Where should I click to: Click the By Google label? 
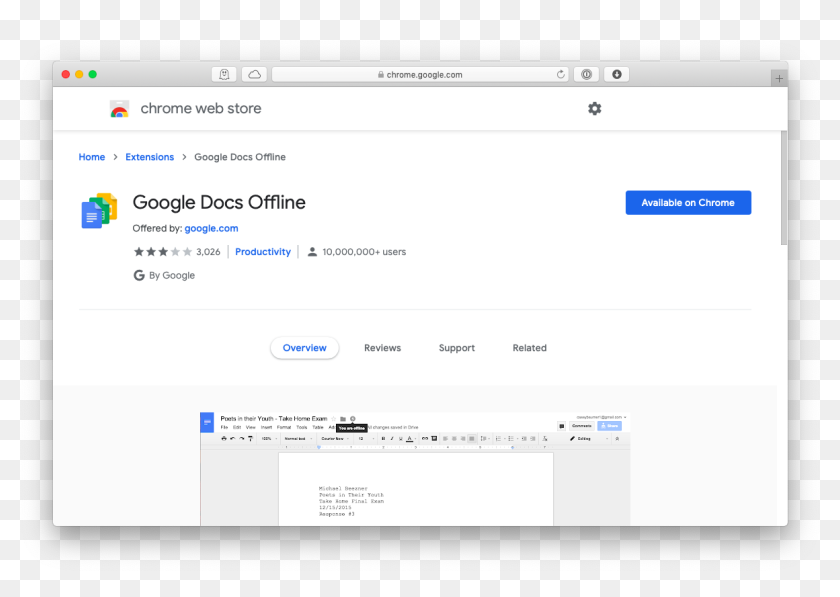(172, 275)
